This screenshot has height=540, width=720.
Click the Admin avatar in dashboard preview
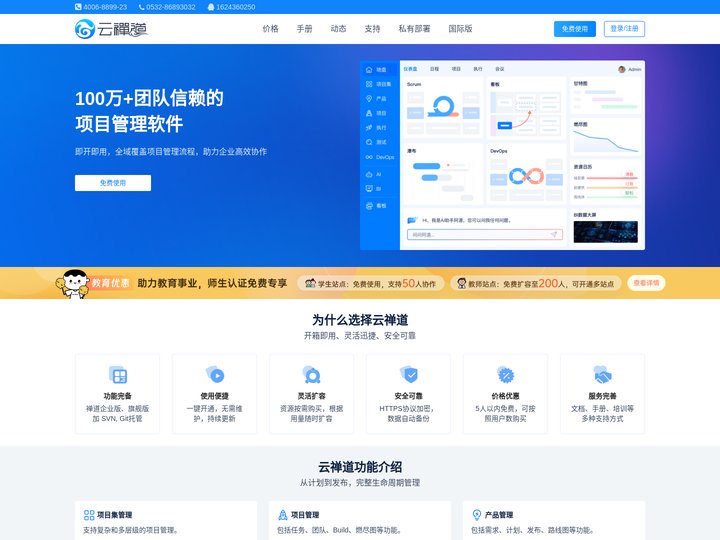coord(622,69)
